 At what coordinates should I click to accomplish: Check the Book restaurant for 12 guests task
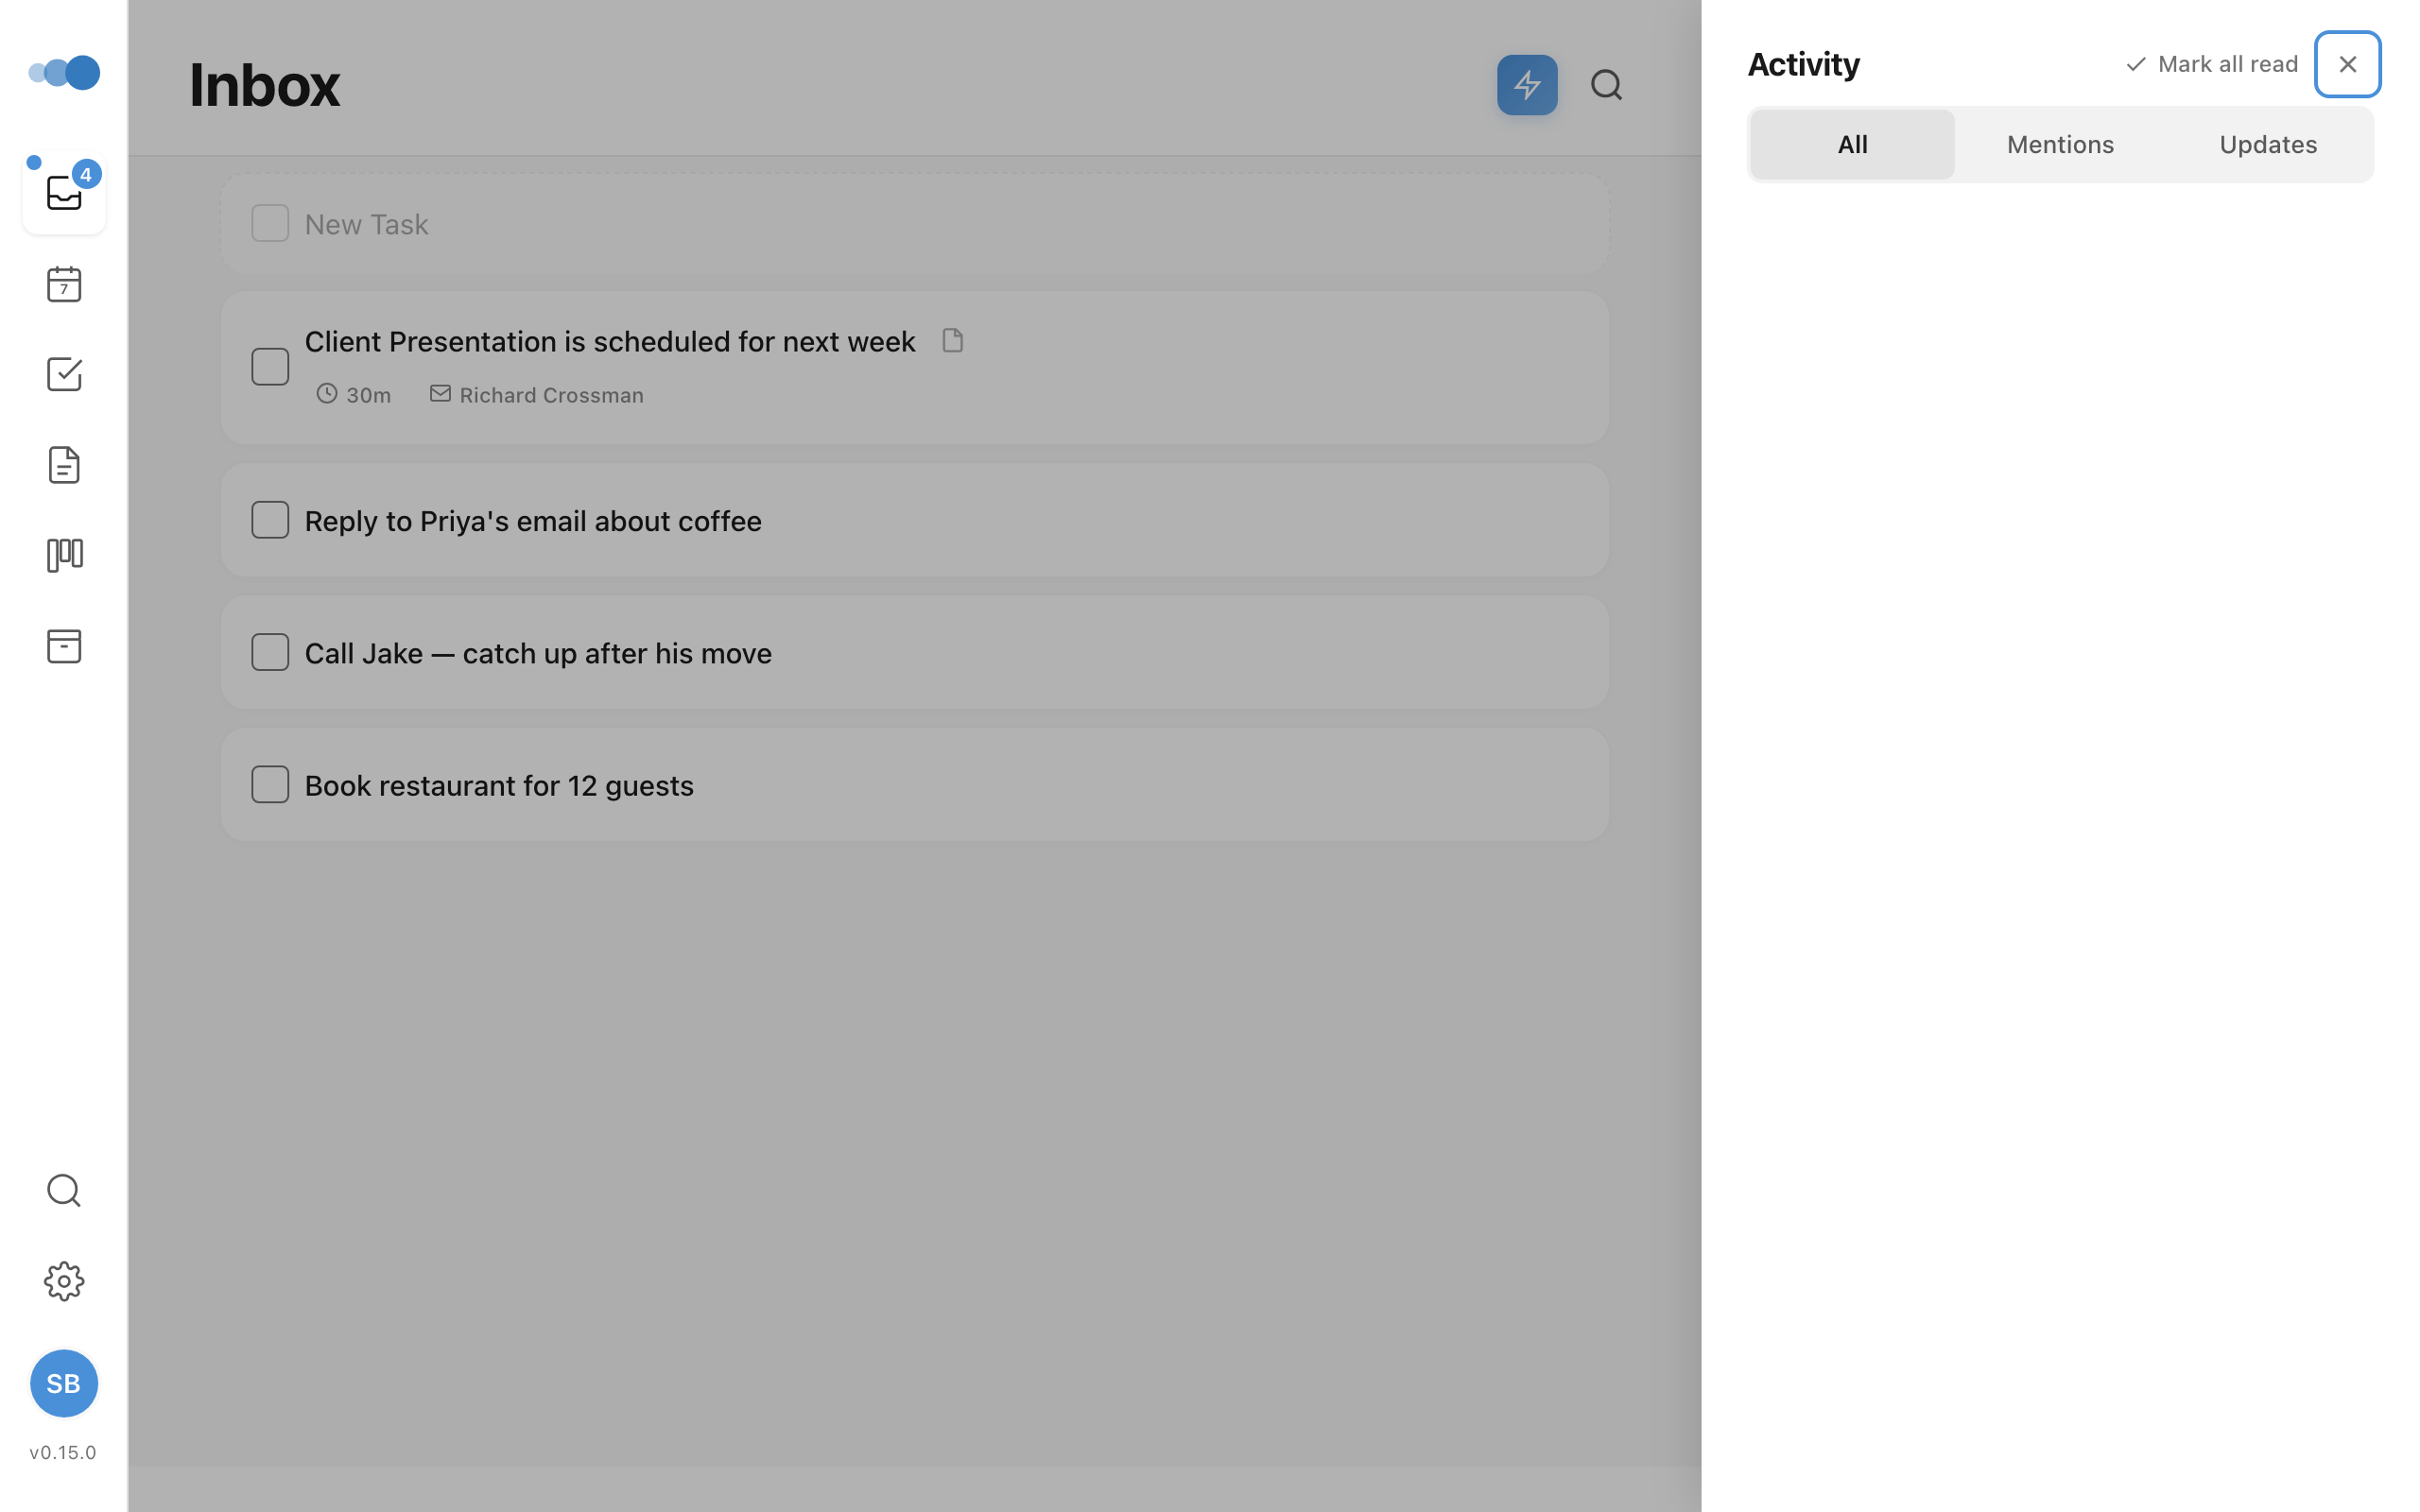pyautogui.click(x=269, y=784)
